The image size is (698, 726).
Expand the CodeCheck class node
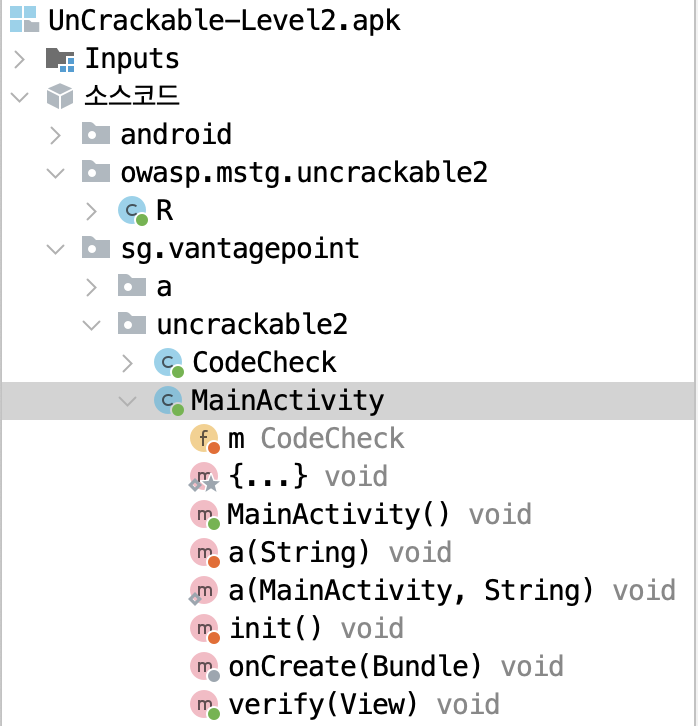click(128, 363)
